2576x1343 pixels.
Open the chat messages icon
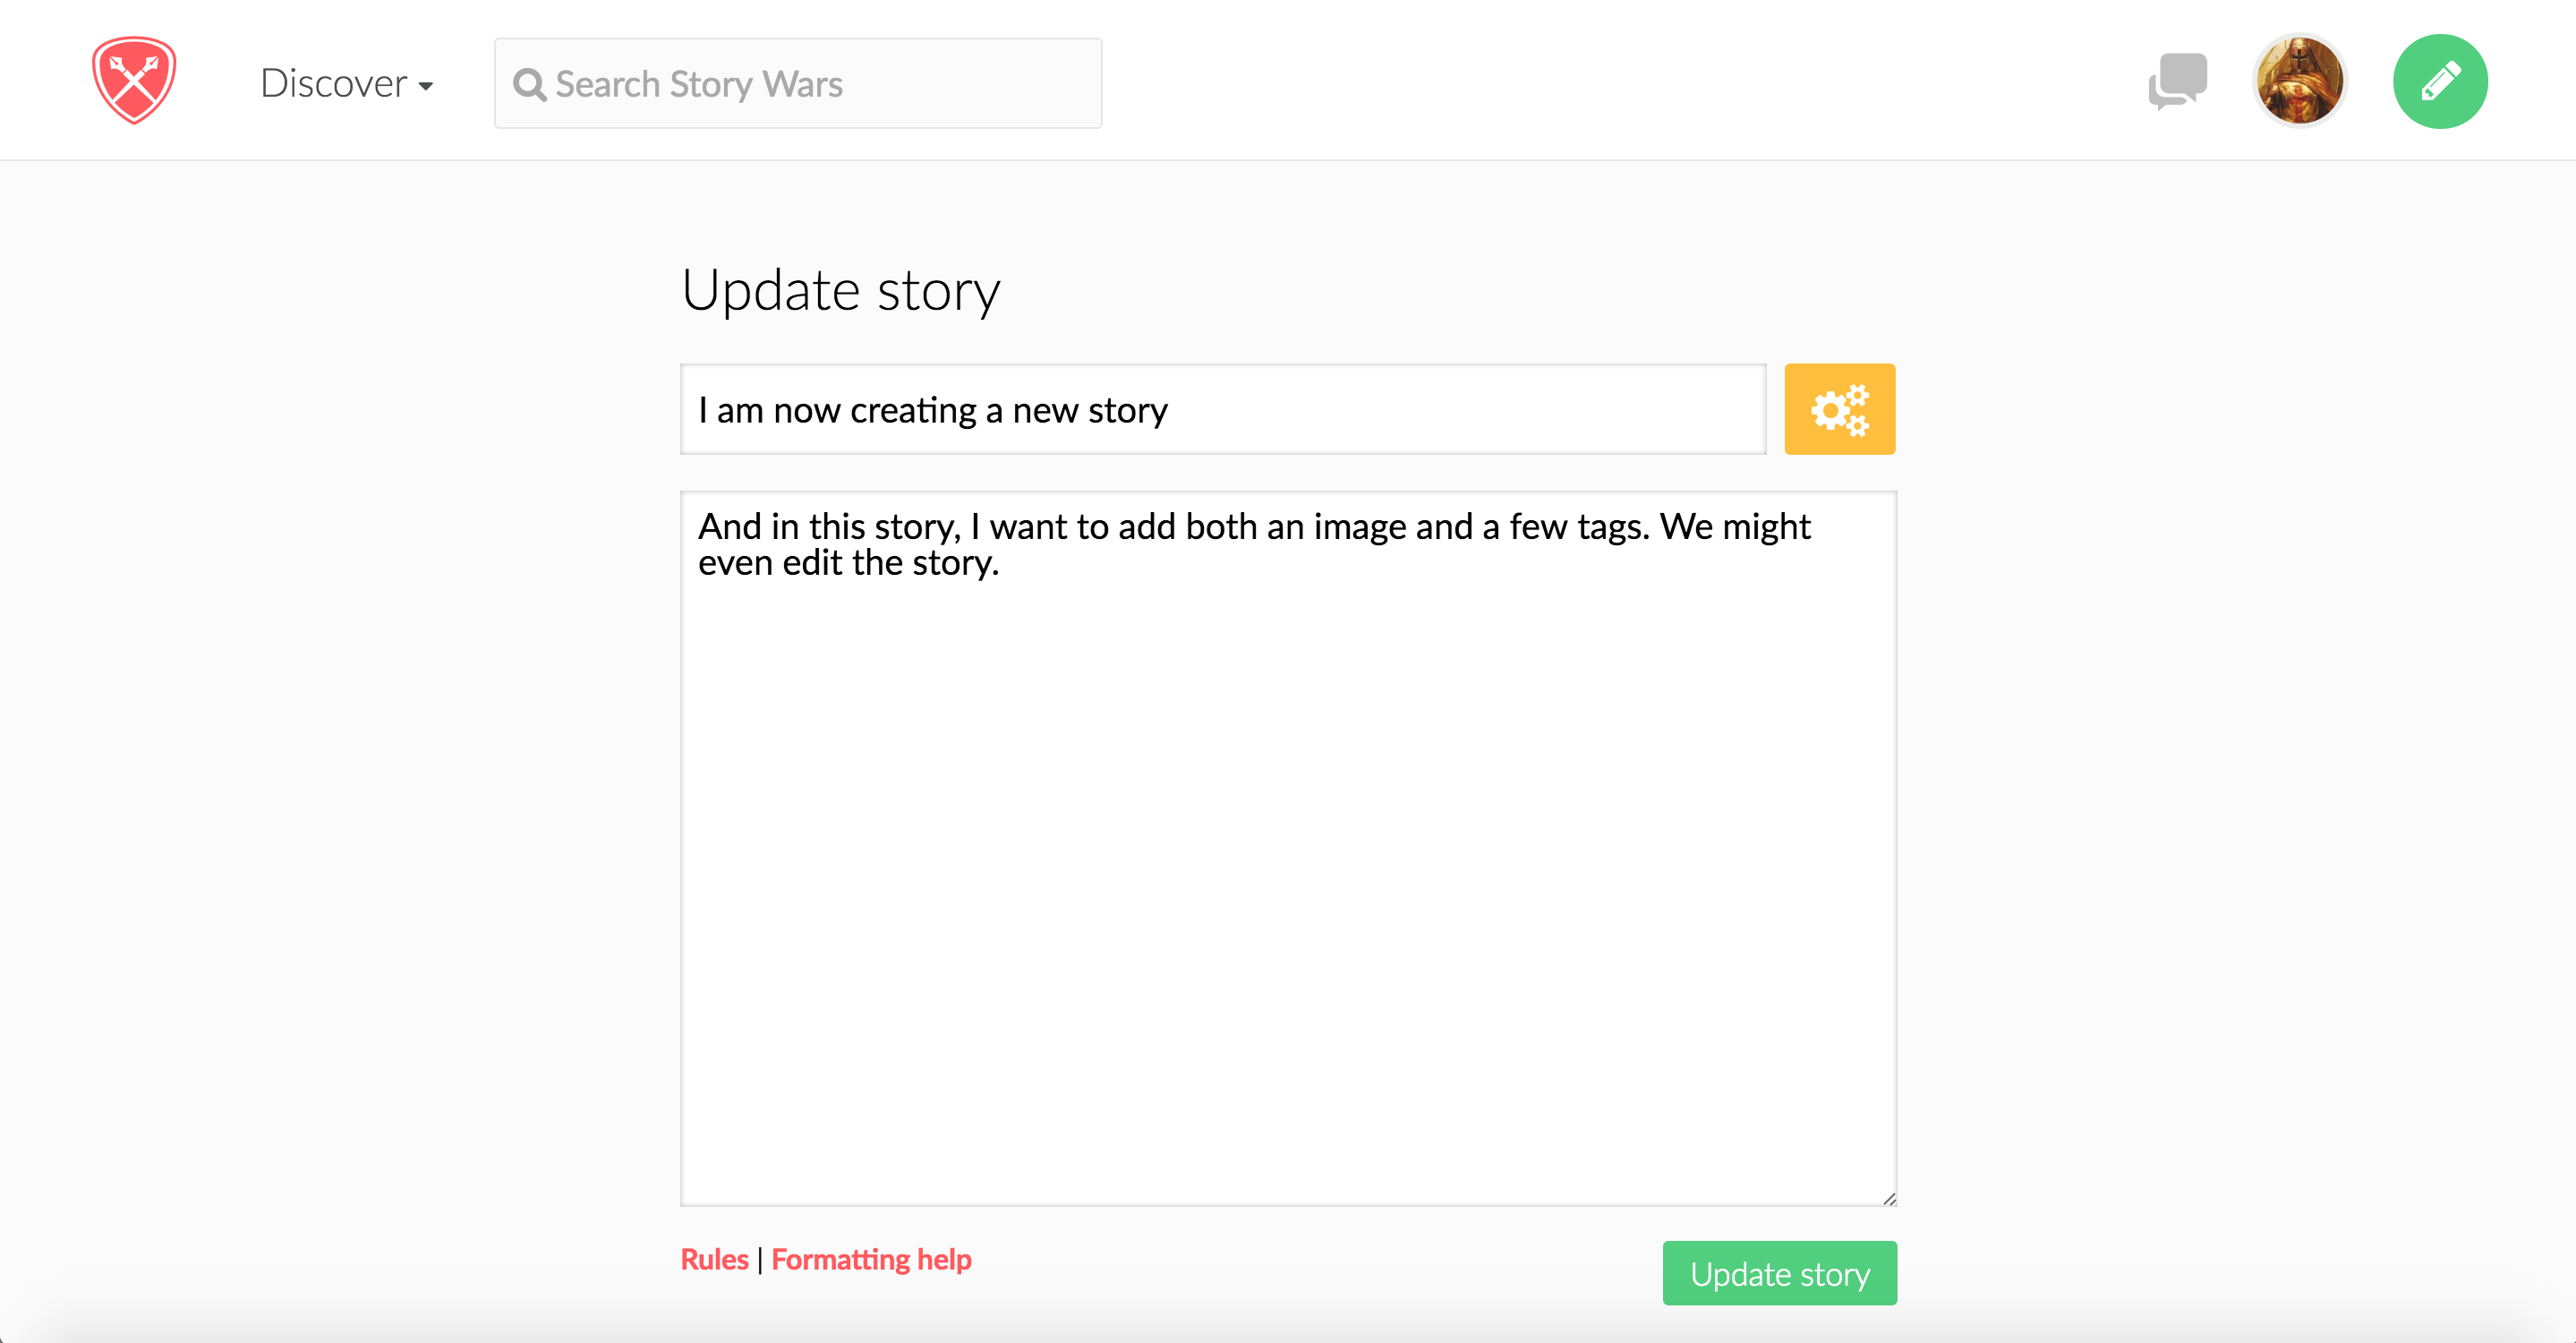tap(2178, 81)
